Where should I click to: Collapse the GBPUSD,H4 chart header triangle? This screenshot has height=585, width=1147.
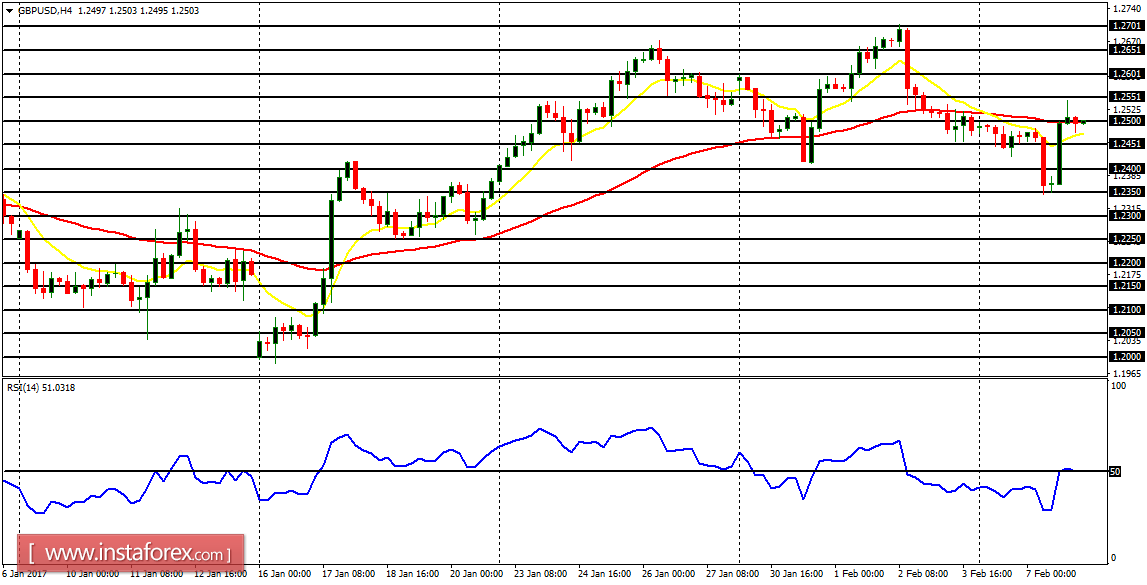point(10,10)
